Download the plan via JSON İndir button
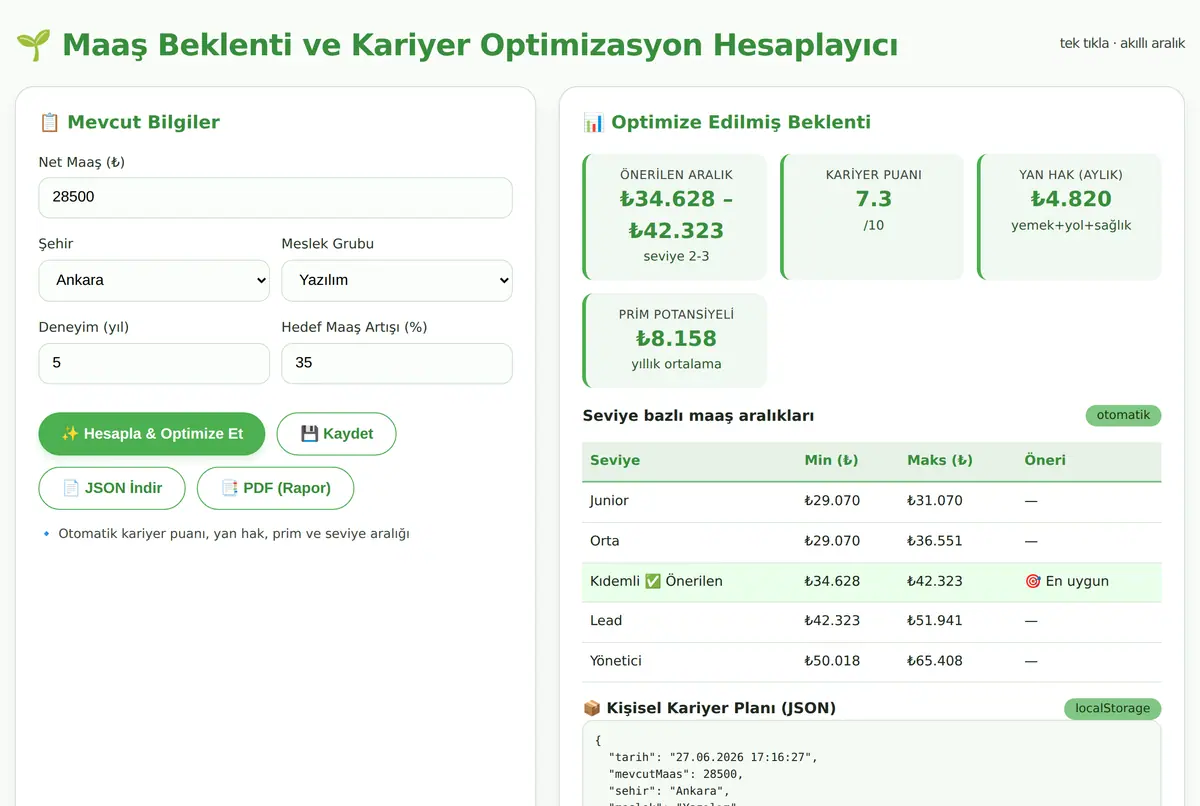This screenshot has height=806, width=1200. point(112,488)
